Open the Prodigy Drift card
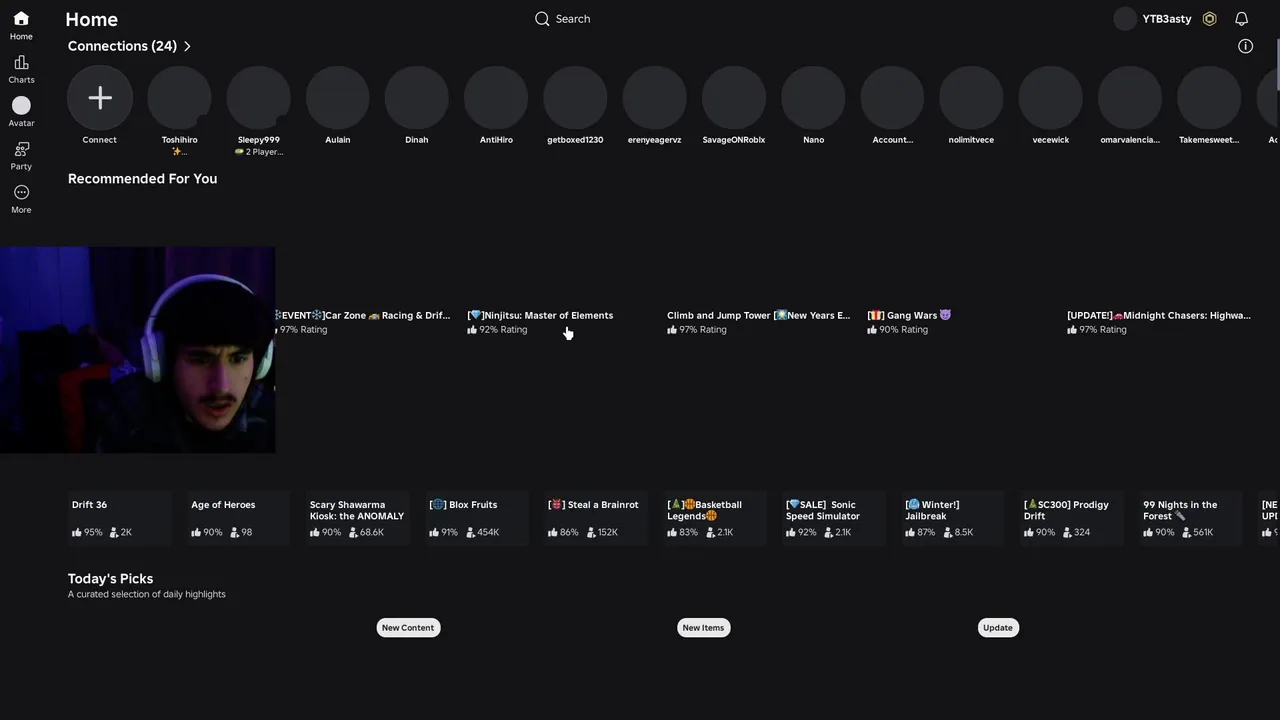1280x720 pixels. pos(1072,518)
